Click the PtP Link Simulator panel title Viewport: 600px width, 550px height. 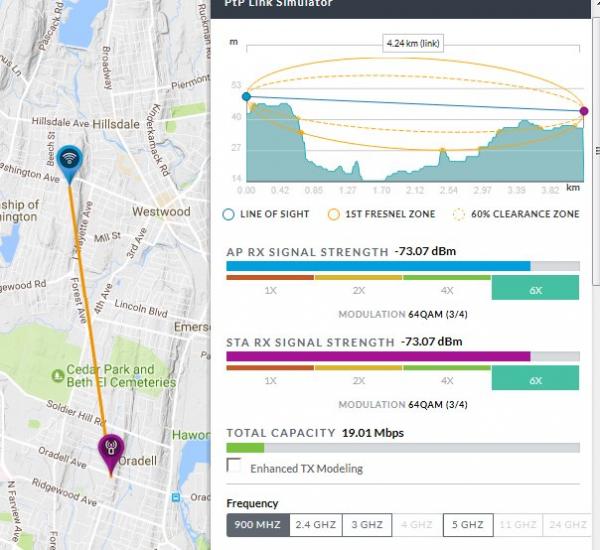[279, 3]
